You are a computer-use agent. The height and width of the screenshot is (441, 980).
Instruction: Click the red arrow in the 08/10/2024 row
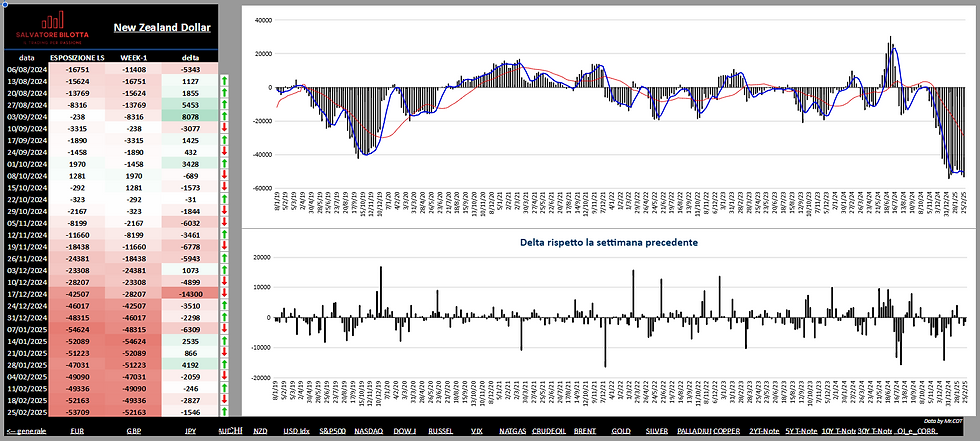coord(224,175)
